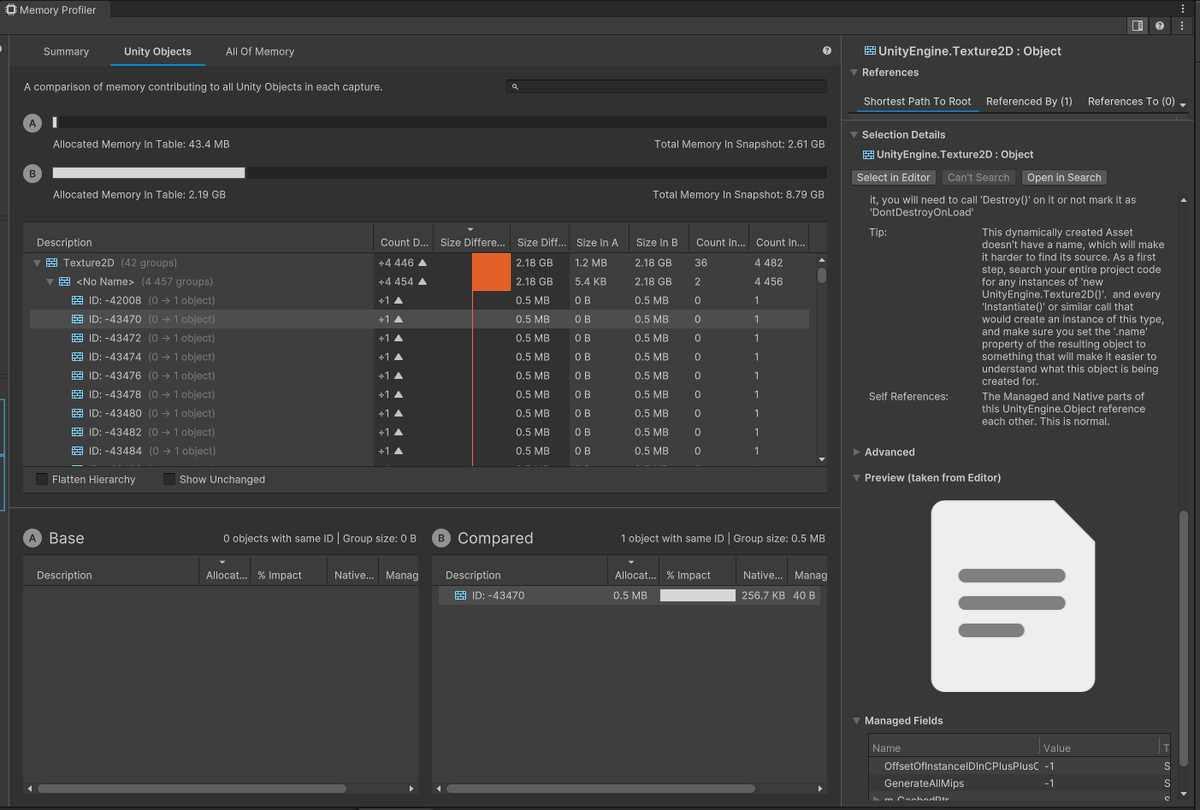Click the Texture2D preview thumbnail

pos(1012,596)
